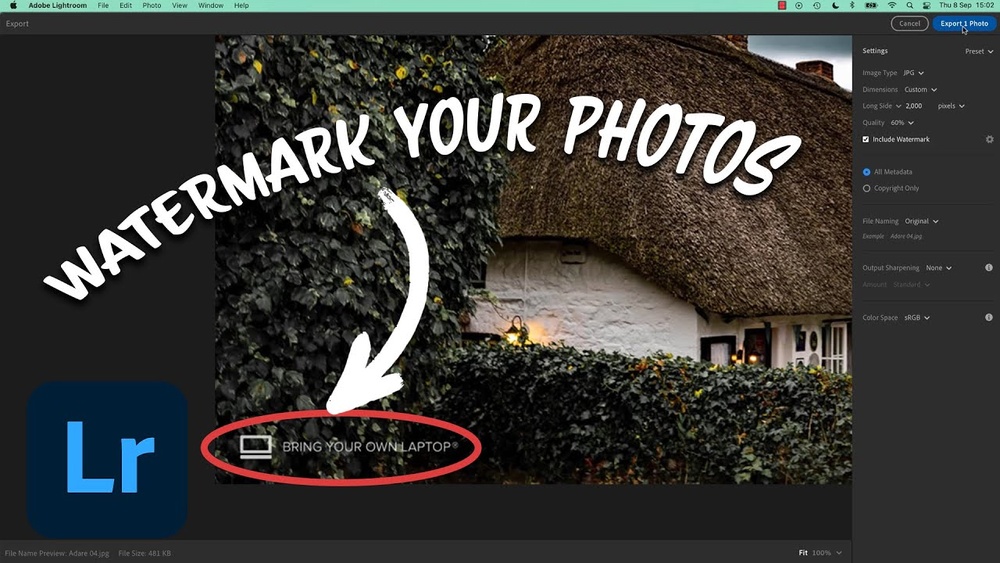This screenshot has width=1000, height=563.
Task: Open the sharpening Amount Standard dropdown
Action: [x=911, y=285]
